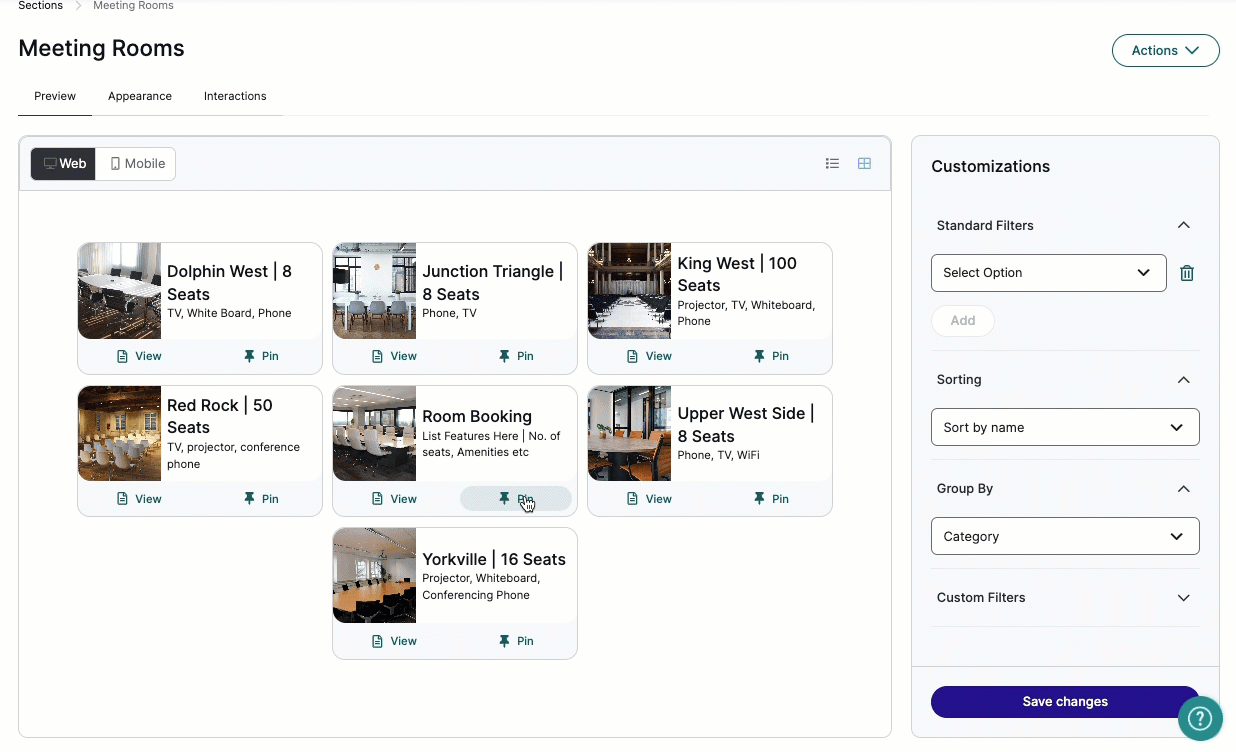
Task: View the Room Booking card
Action: click(x=394, y=498)
